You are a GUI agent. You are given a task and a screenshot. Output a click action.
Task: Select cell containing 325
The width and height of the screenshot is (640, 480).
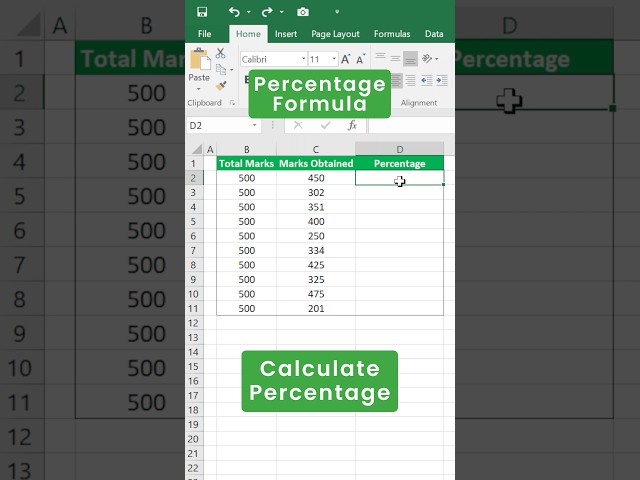click(316, 280)
